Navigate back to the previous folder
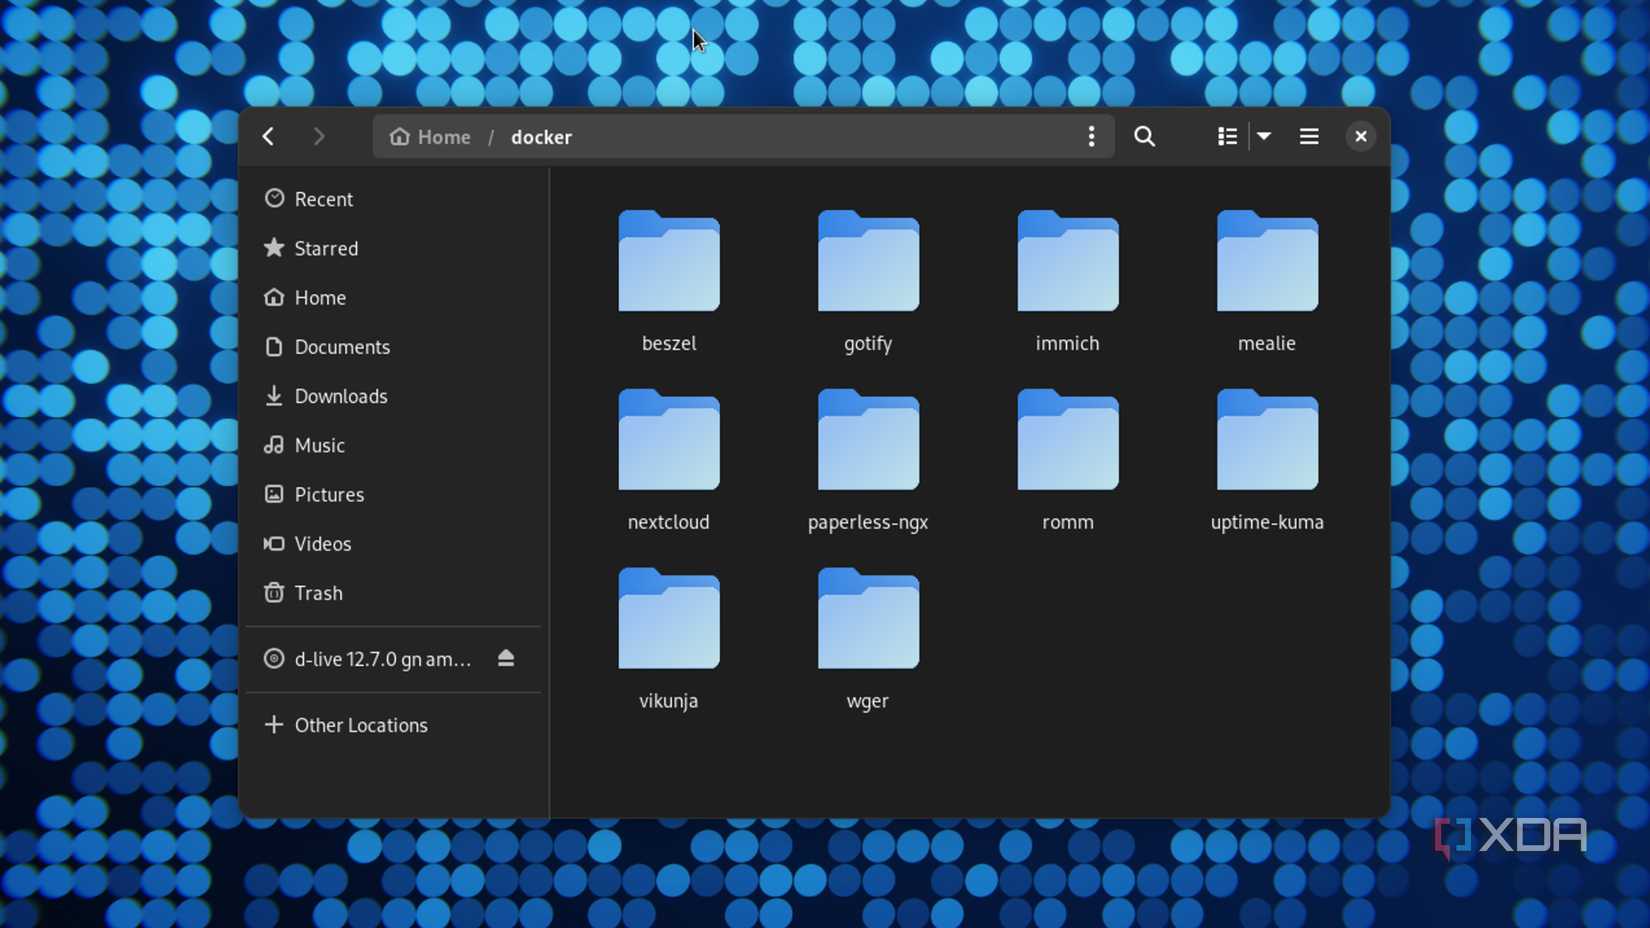 coord(267,136)
